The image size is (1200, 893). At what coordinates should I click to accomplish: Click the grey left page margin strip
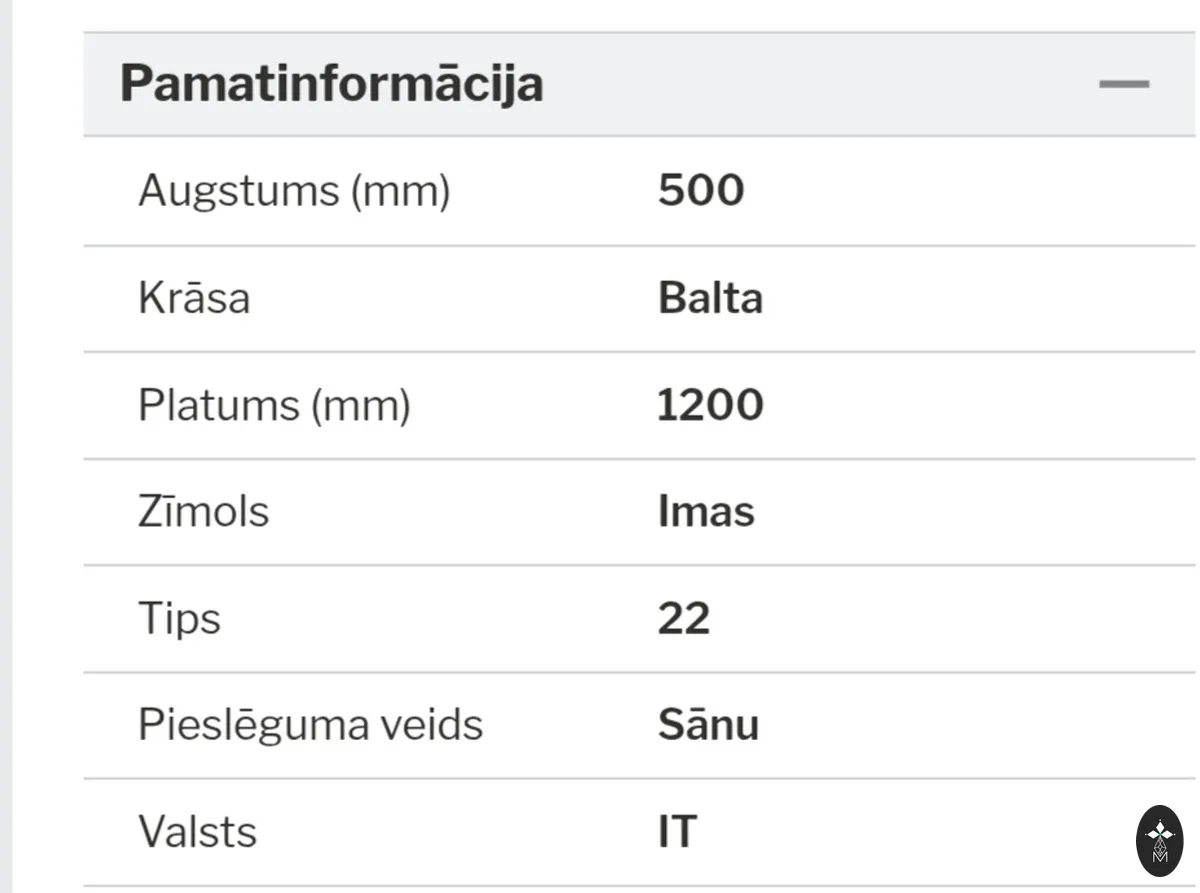pyautogui.click(x=7, y=446)
